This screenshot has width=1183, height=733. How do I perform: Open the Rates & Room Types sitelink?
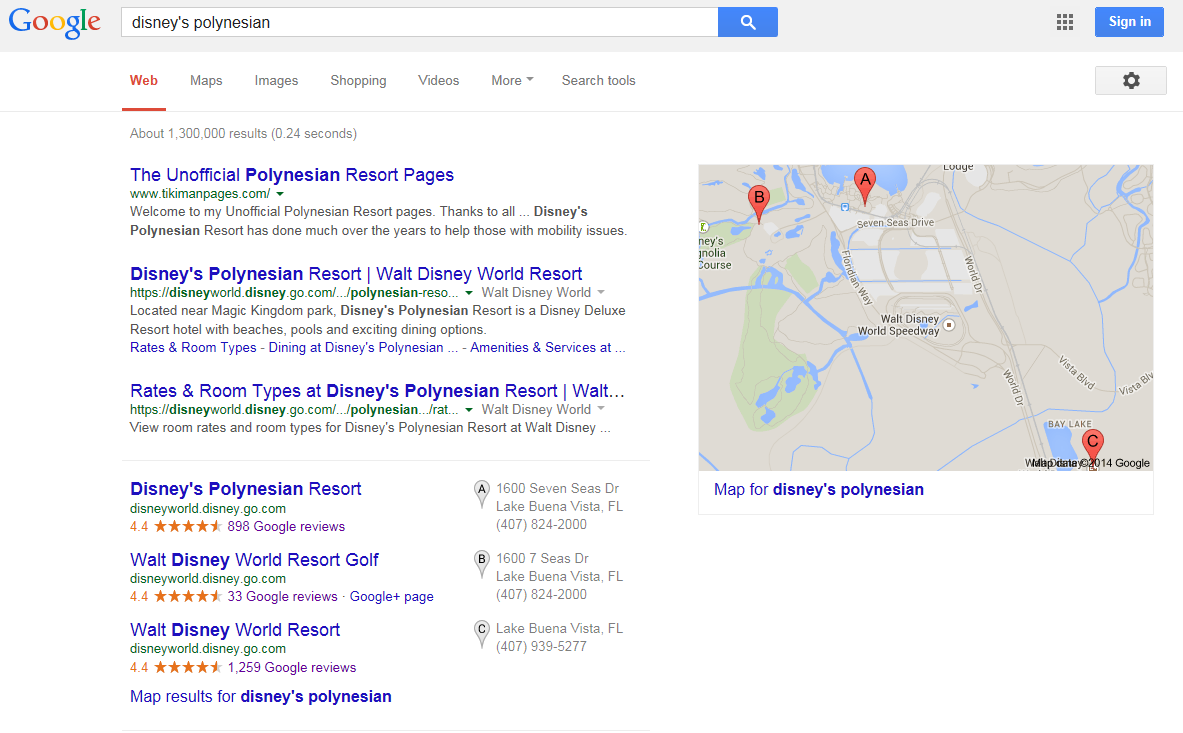pyautogui.click(x=193, y=348)
